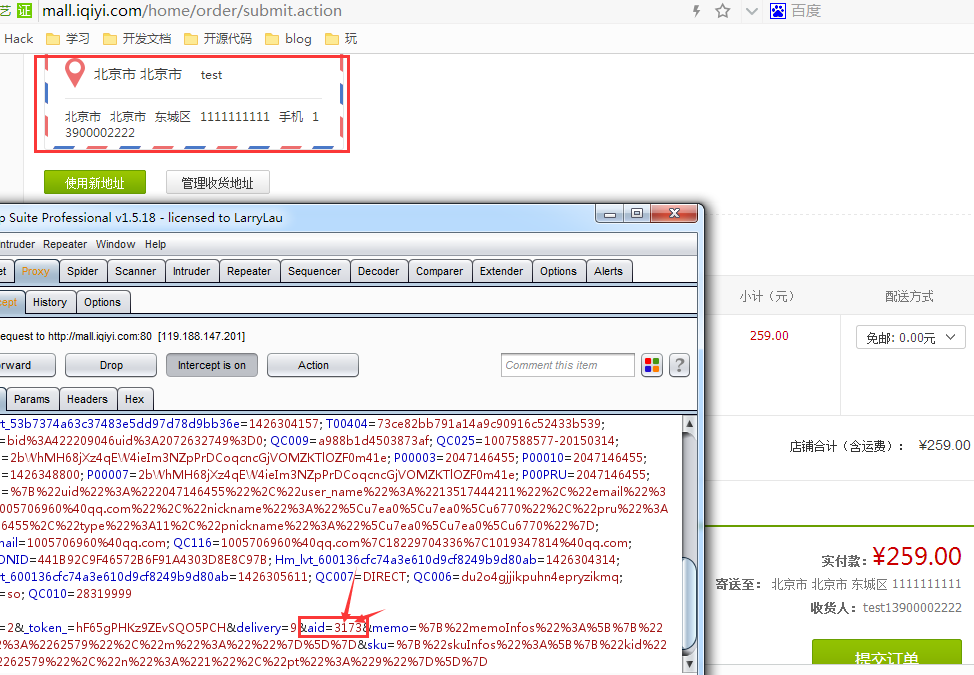974x675 pixels.
Task: Switch to the Params request tab
Action: point(32,399)
